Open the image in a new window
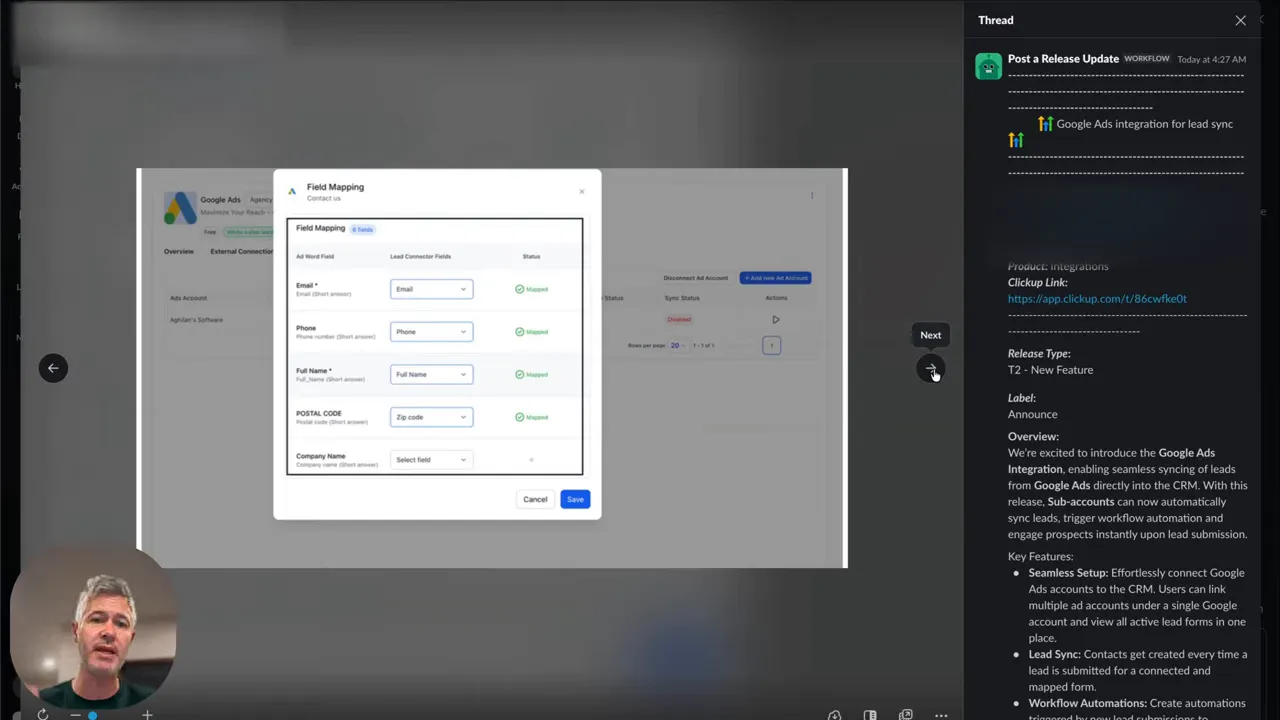The height and width of the screenshot is (720, 1280). click(x=906, y=715)
